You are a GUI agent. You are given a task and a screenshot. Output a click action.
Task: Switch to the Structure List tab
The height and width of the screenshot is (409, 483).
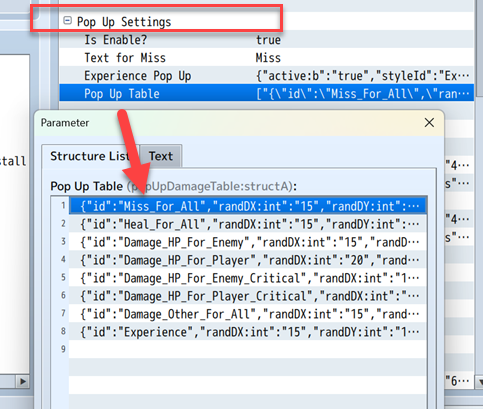[x=90, y=156]
